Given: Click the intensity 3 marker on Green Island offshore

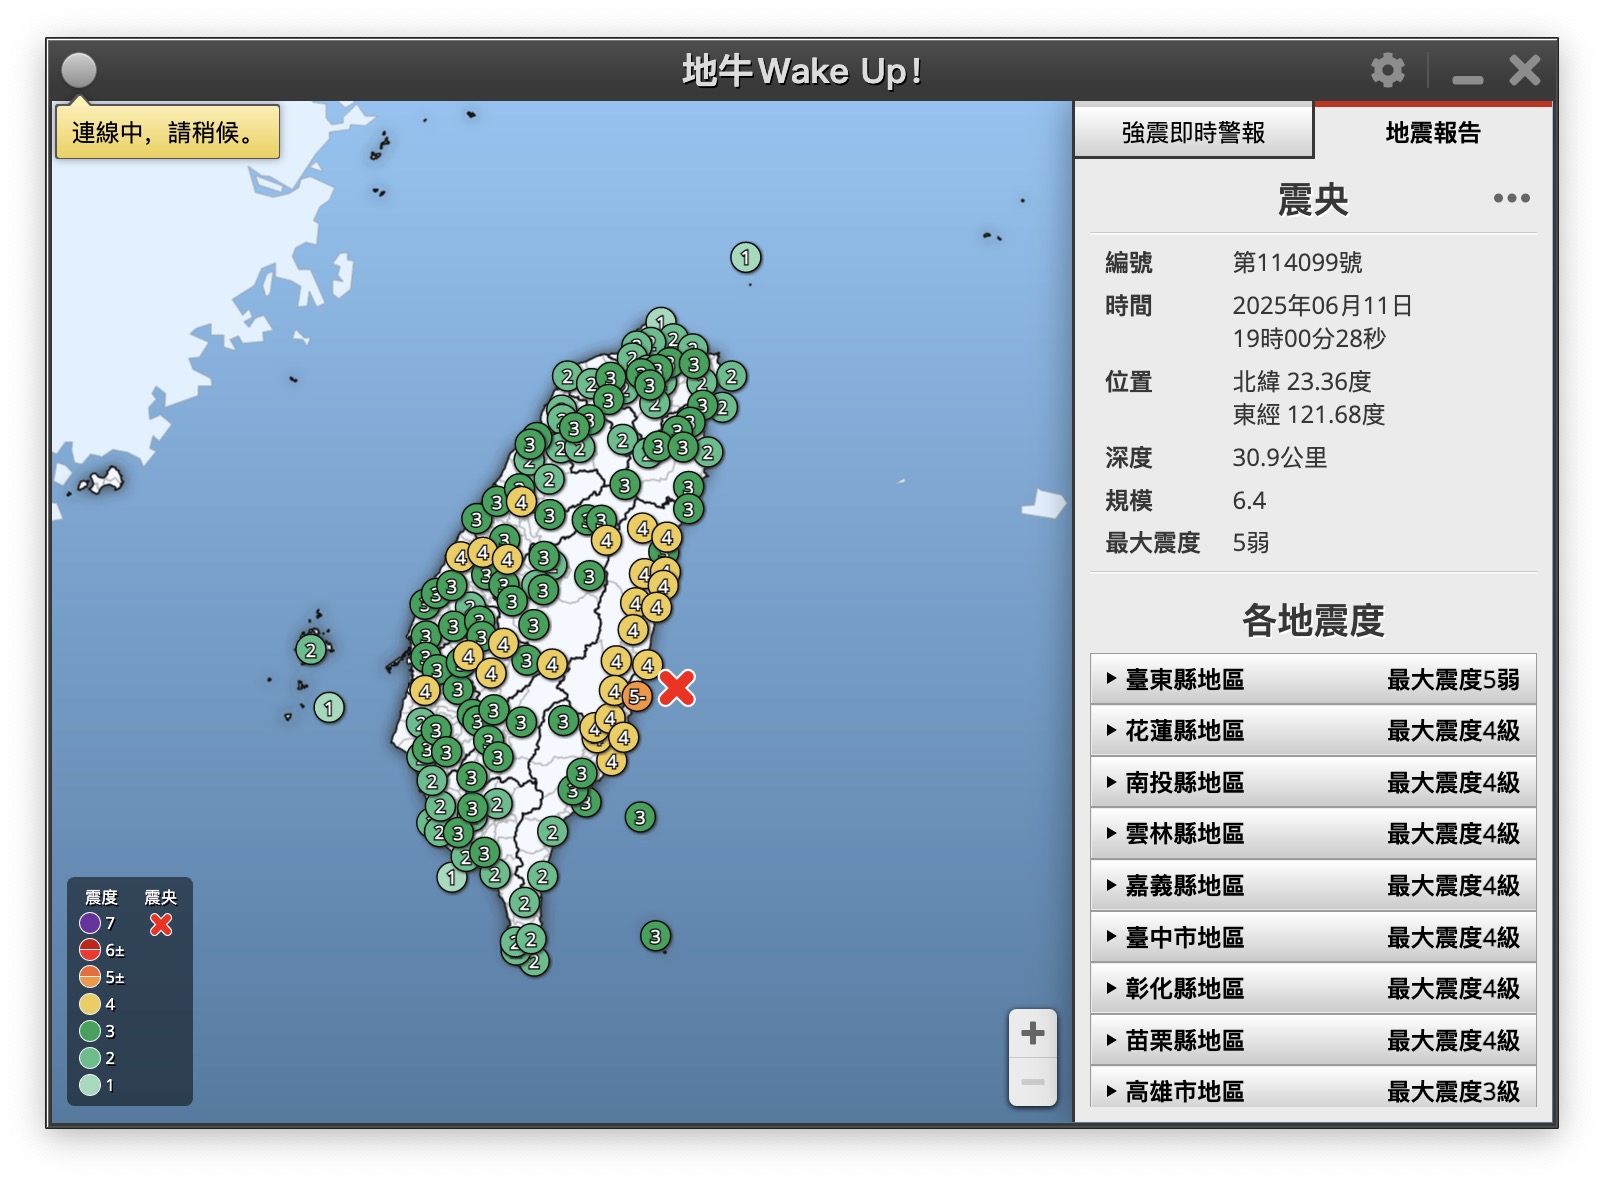Looking at the screenshot, I should pos(641,817).
